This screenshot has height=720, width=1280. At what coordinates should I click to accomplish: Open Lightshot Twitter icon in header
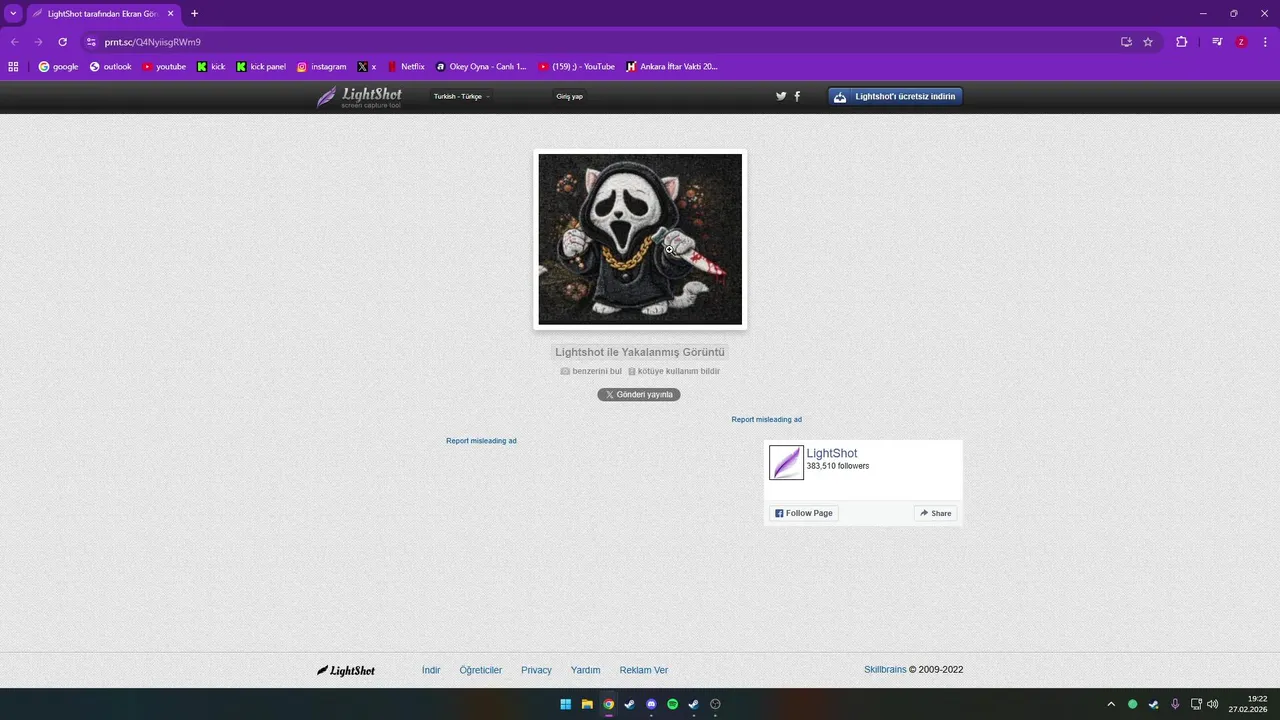[x=781, y=97]
